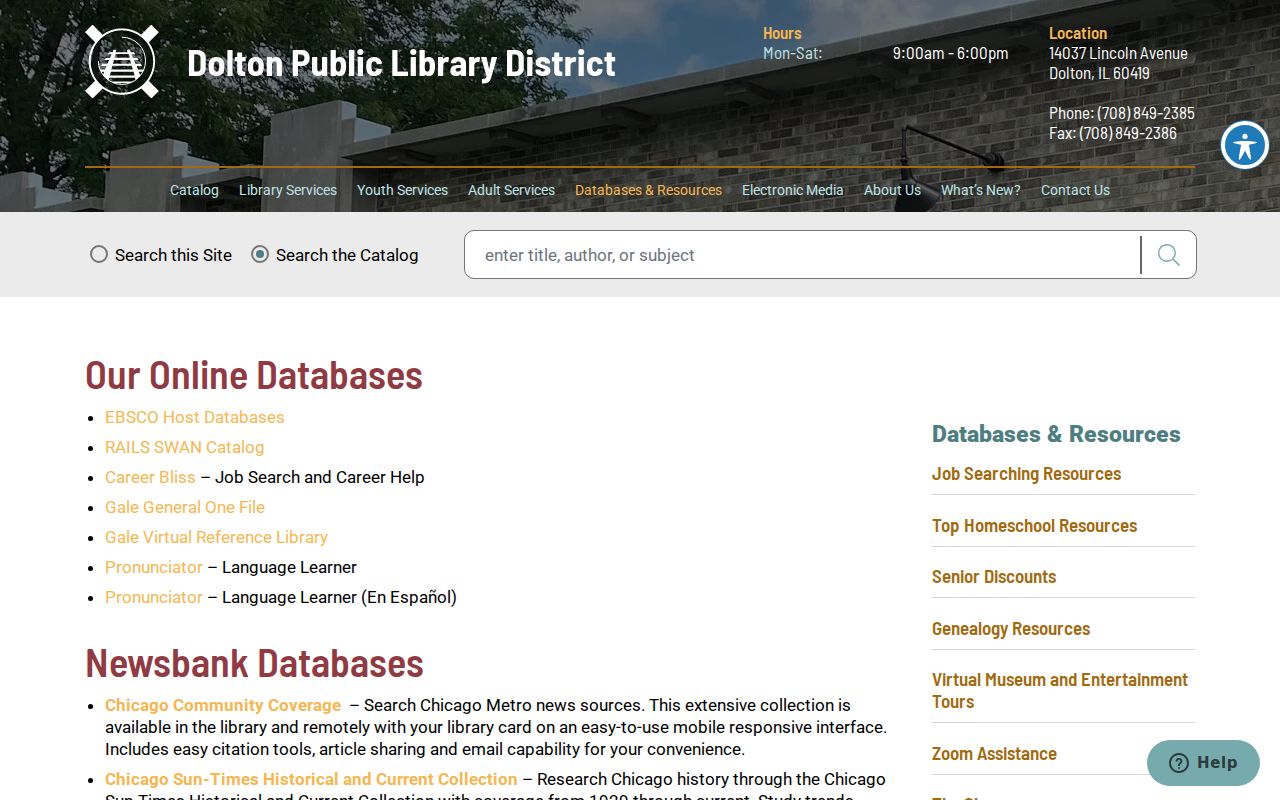Open the Gale General One File link

pos(185,507)
